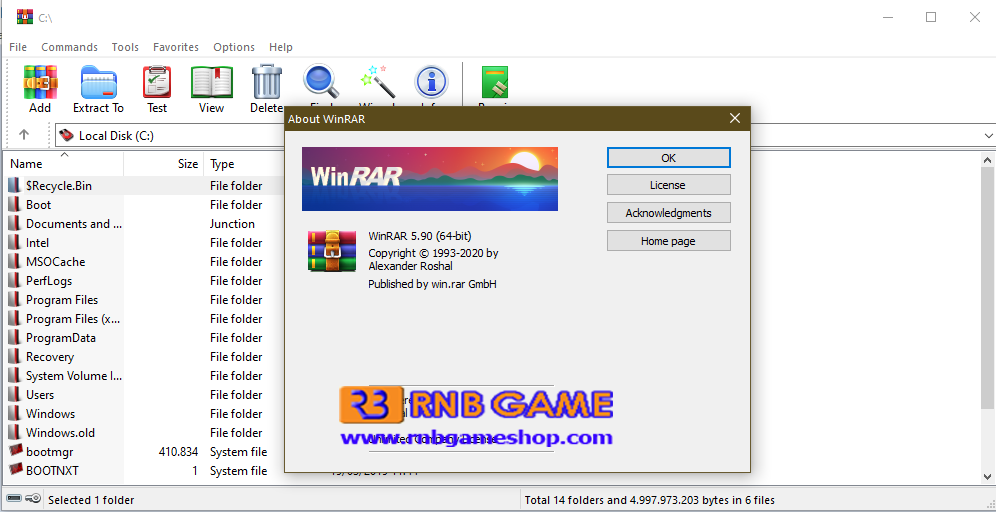
Task: Open the Favorites menu
Action: [x=176, y=47]
